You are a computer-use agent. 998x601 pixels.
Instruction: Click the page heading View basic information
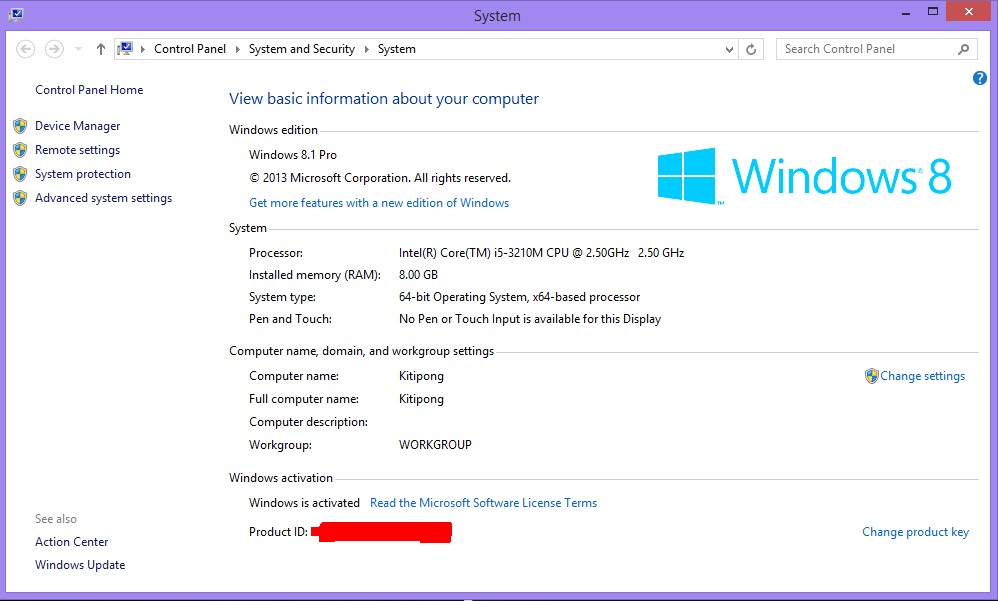pos(384,99)
